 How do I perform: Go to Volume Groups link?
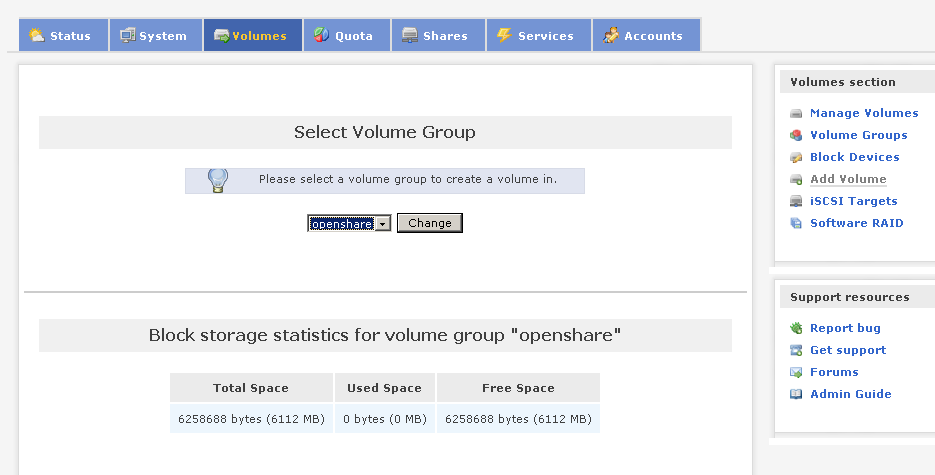(x=859, y=135)
